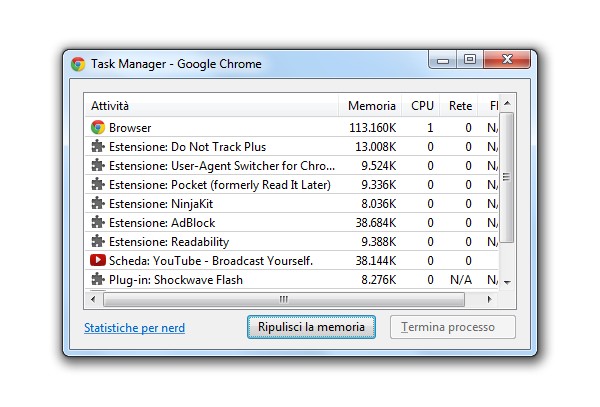Image resolution: width=600 pixels, height=407 pixels.
Task: Click the 13.008K memory value
Action: click(376, 147)
